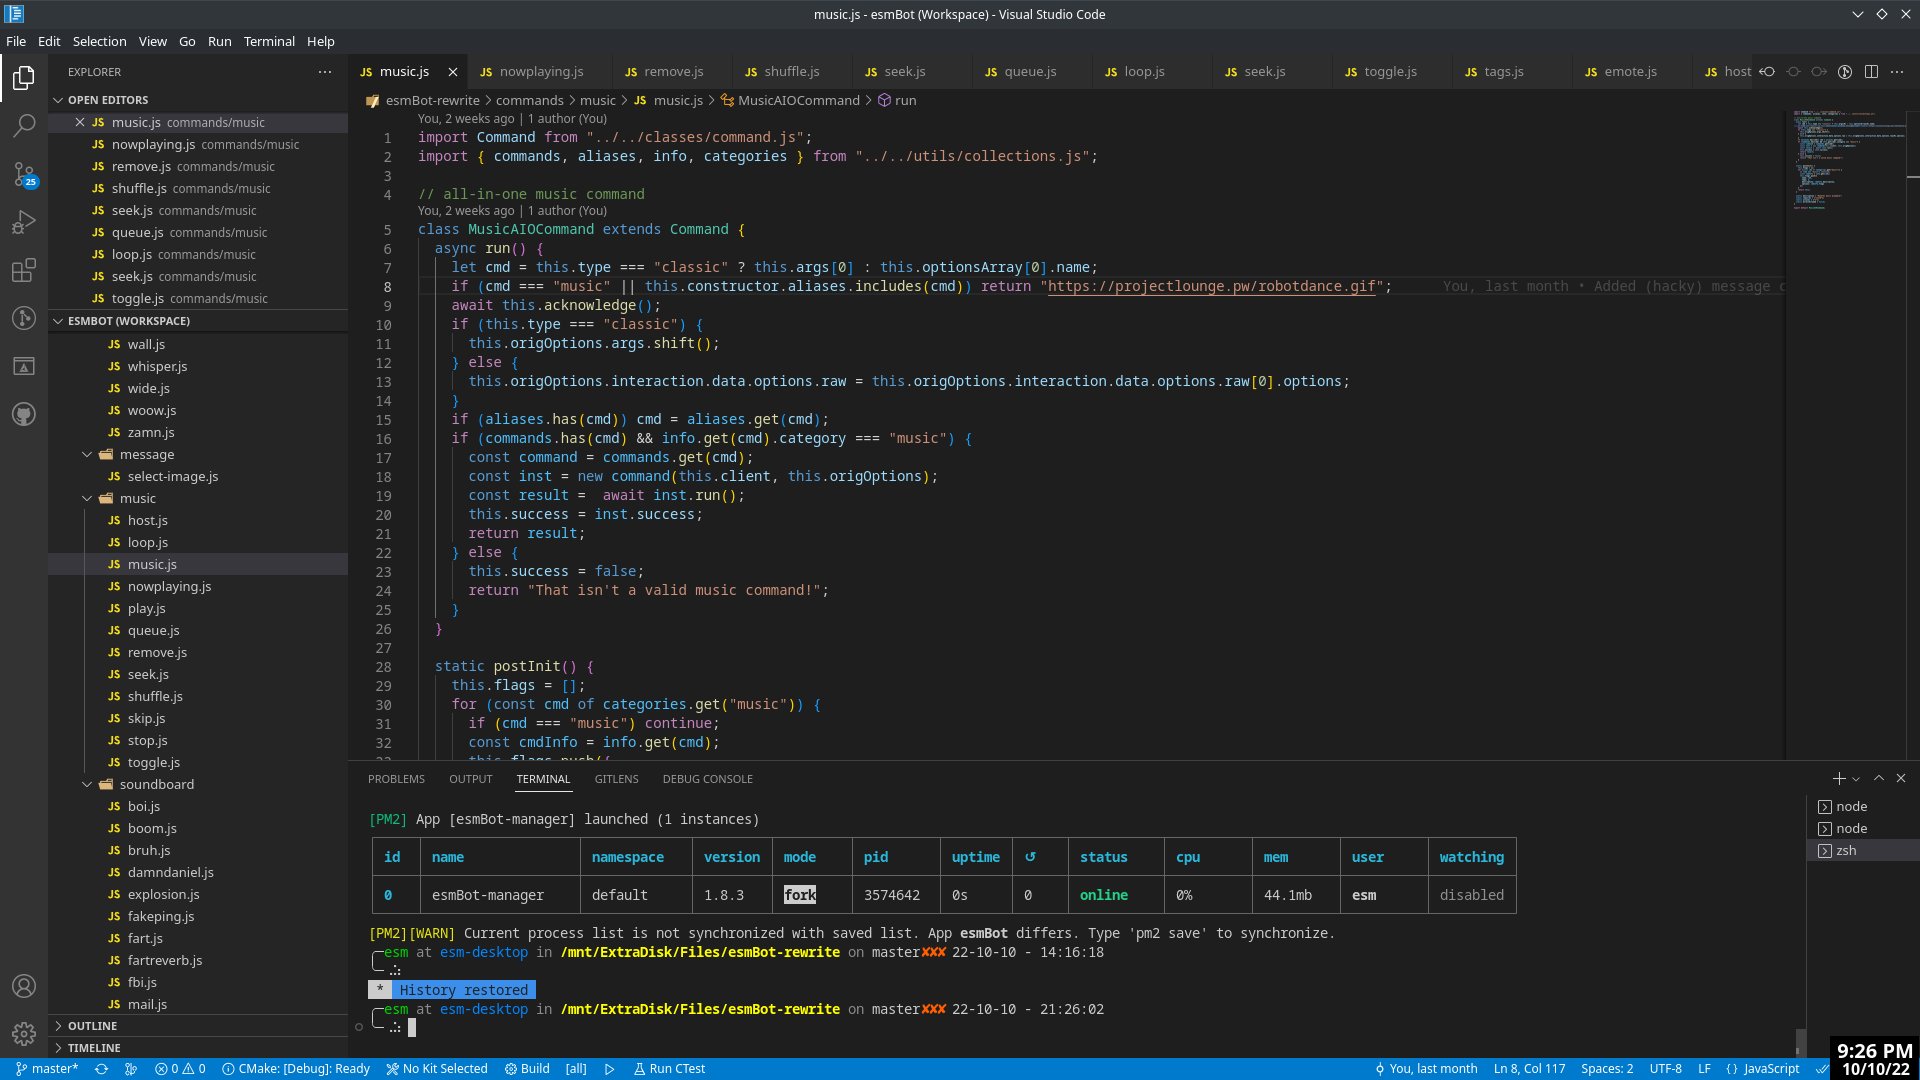Screen dimensions: 1920x1080
Task: Click the master branch indicator
Action: [x=46, y=1069]
